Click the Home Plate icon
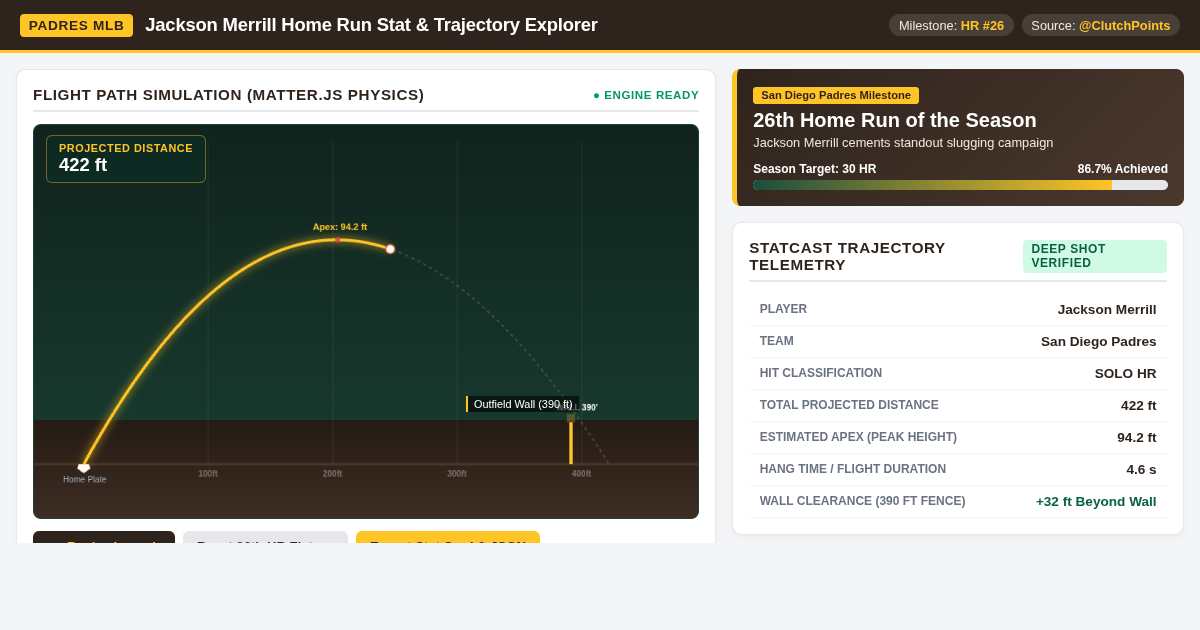The image size is (1200, 630). [84, 468]
